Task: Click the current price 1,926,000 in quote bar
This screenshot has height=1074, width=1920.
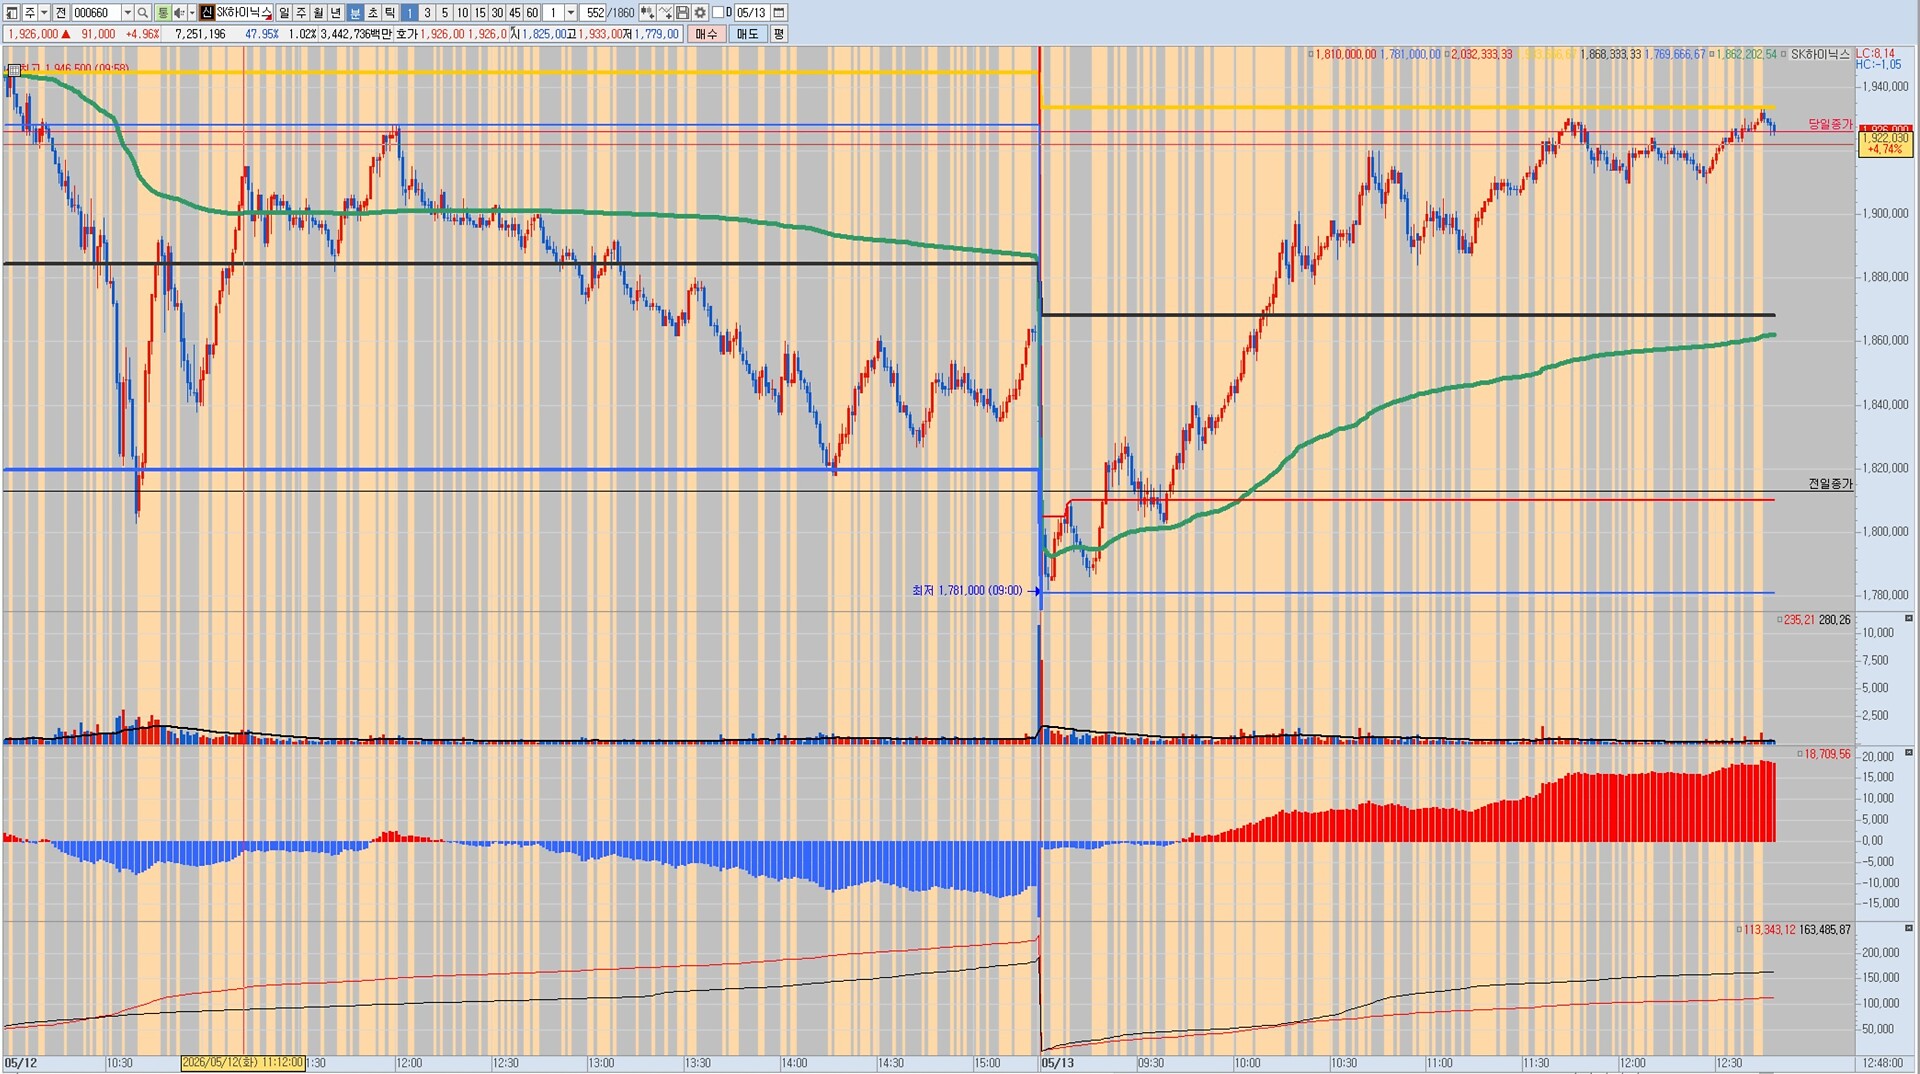Action: click(x=33, y=34)
